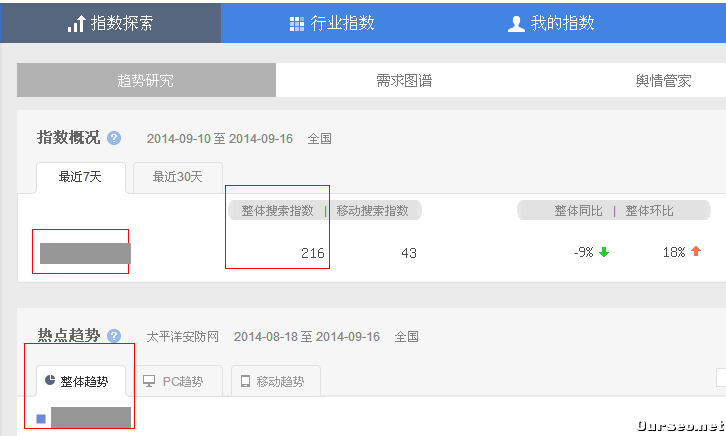Screen dimensions: 726x436
Task: Click the 移动搜索指数 column header
Action: 373,210
